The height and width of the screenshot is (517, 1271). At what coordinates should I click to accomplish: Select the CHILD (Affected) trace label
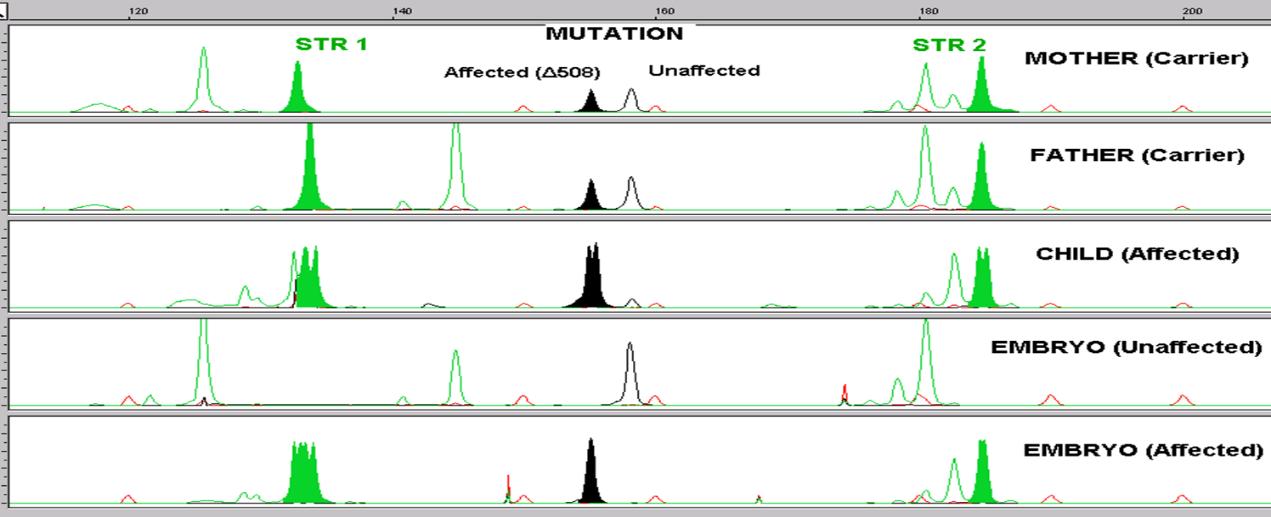point(1137,254)
